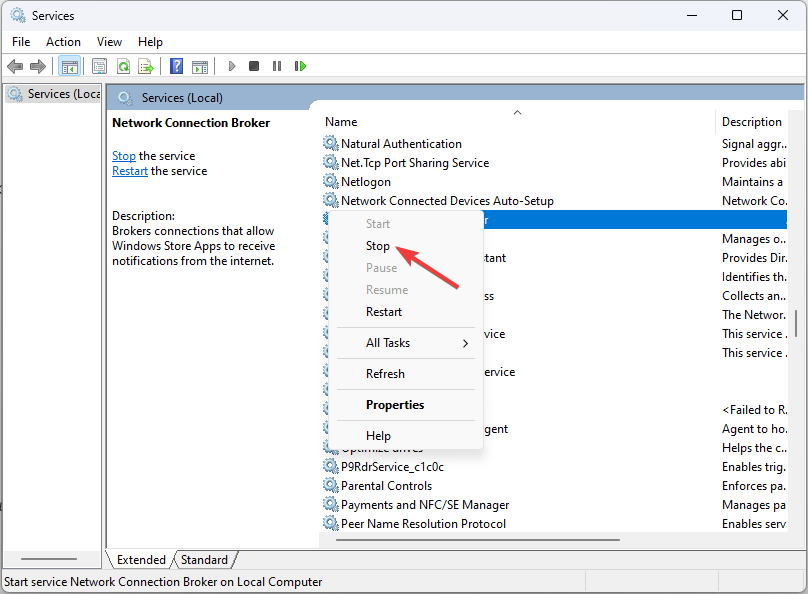Select the Parental Controls service

(386, 486)
